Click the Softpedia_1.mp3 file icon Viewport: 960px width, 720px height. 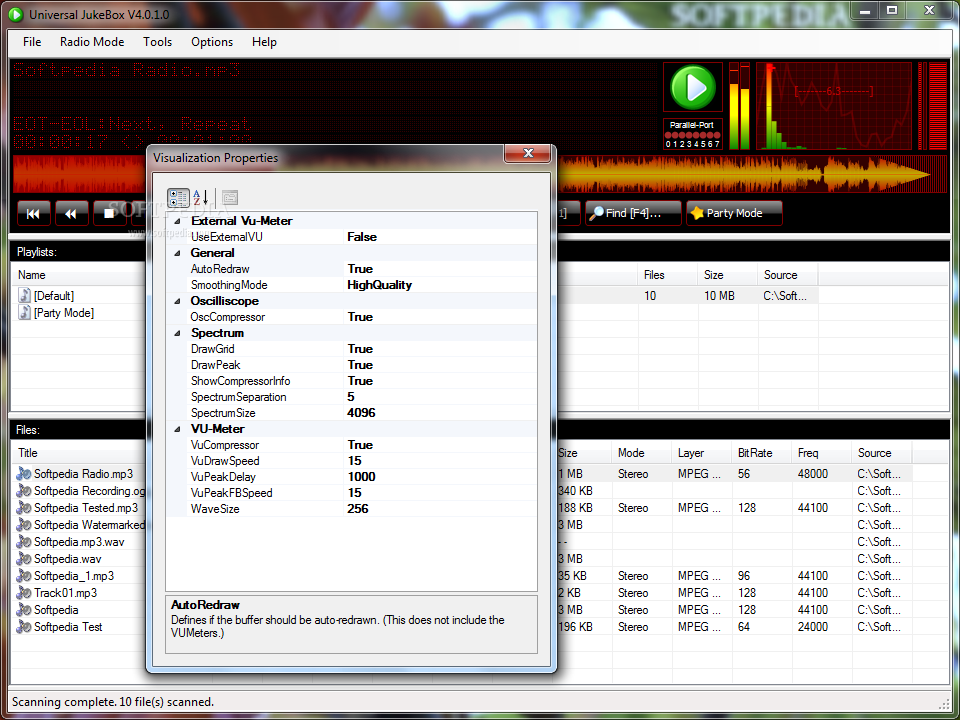click(x=24, y=576)
